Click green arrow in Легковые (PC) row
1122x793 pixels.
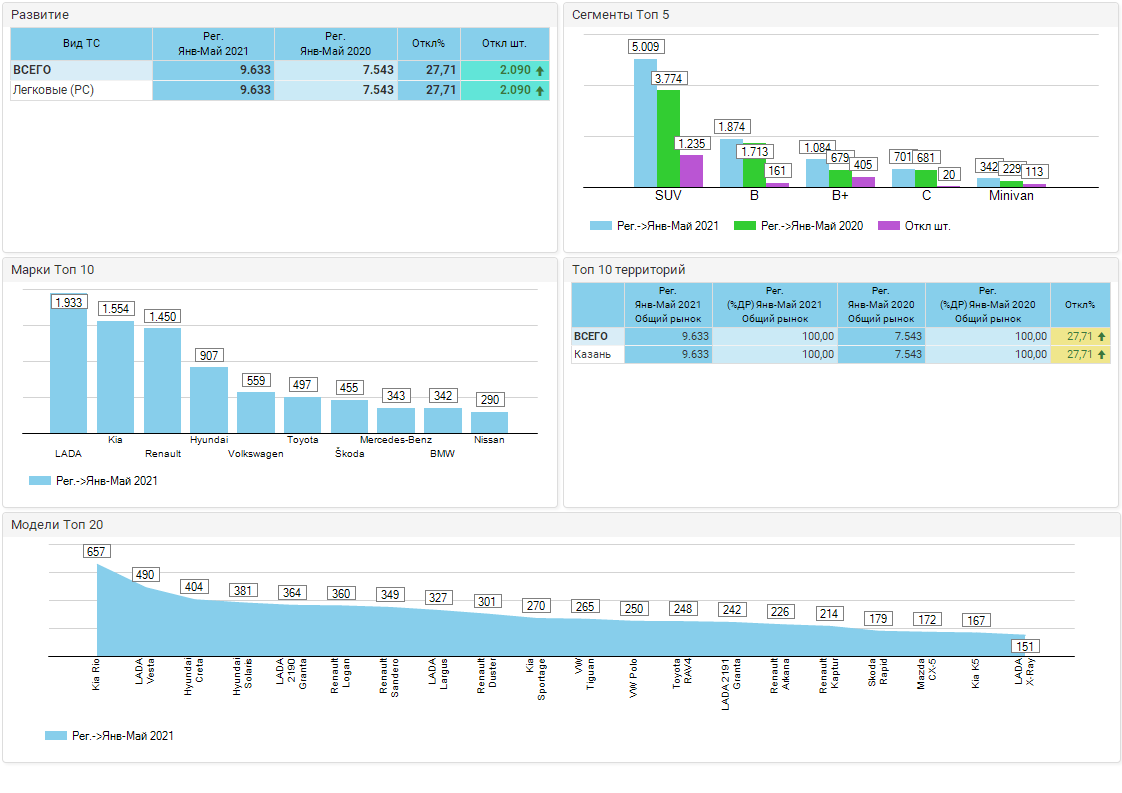click(540, 90)
